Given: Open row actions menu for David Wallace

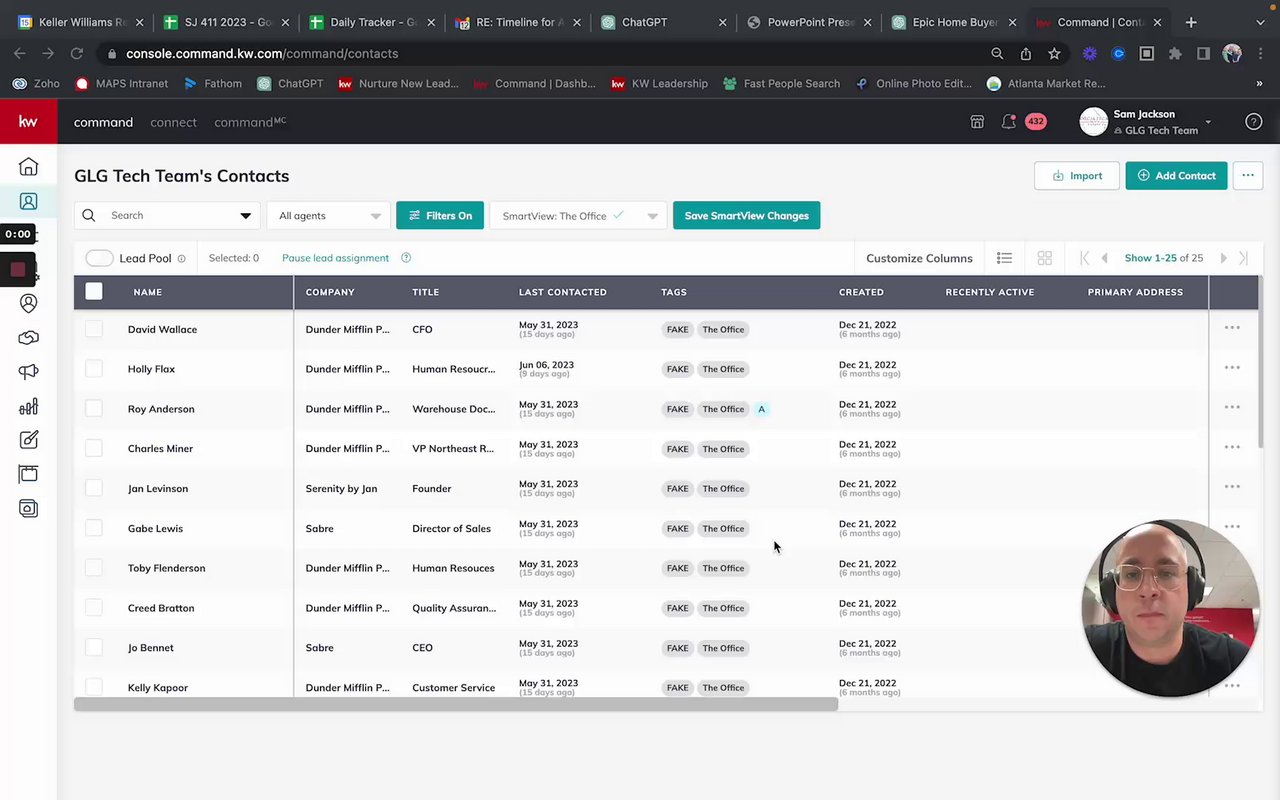Looking at the screenshot, I should 1232,328.
